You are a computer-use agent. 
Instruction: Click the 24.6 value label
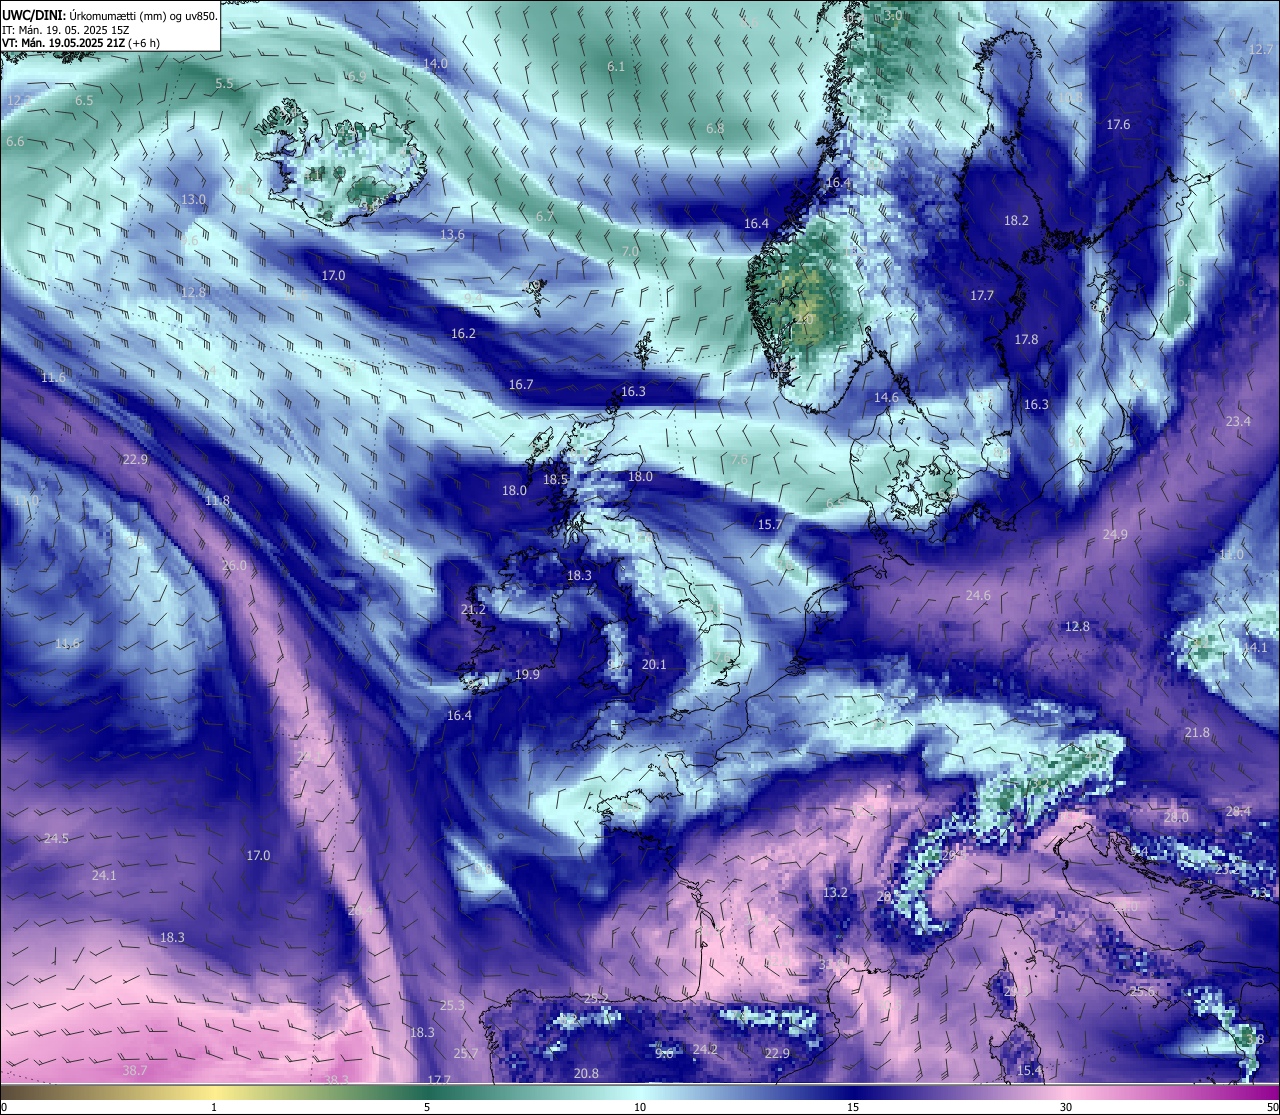click(x=978, y=595)
